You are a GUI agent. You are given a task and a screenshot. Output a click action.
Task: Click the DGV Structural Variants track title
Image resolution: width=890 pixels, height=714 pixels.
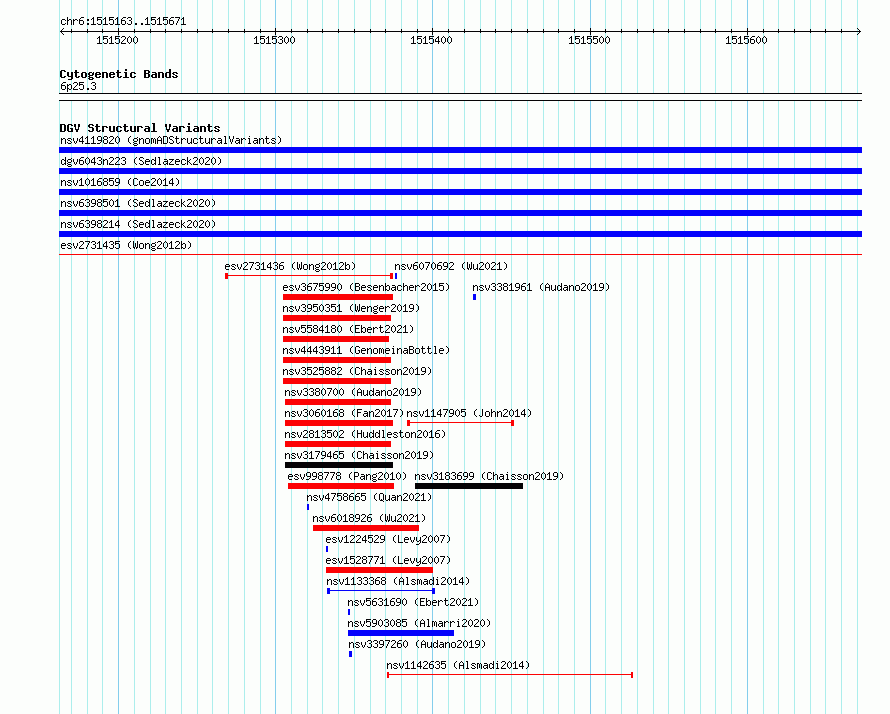[140, 128]
